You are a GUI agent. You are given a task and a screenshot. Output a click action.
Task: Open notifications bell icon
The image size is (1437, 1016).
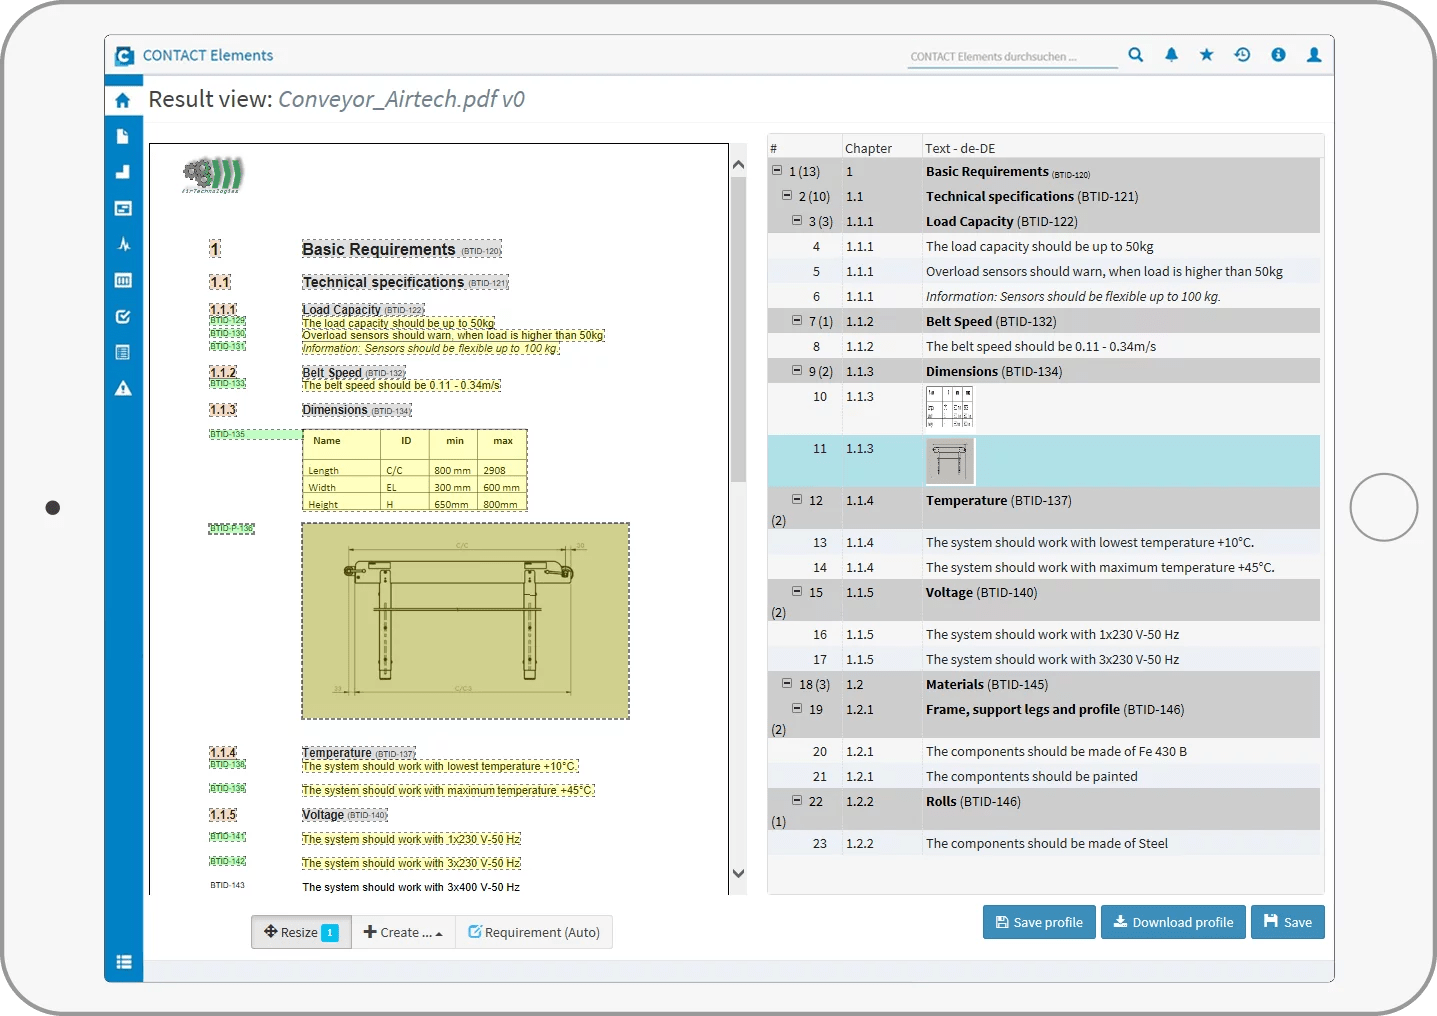tap(1171, 55)
